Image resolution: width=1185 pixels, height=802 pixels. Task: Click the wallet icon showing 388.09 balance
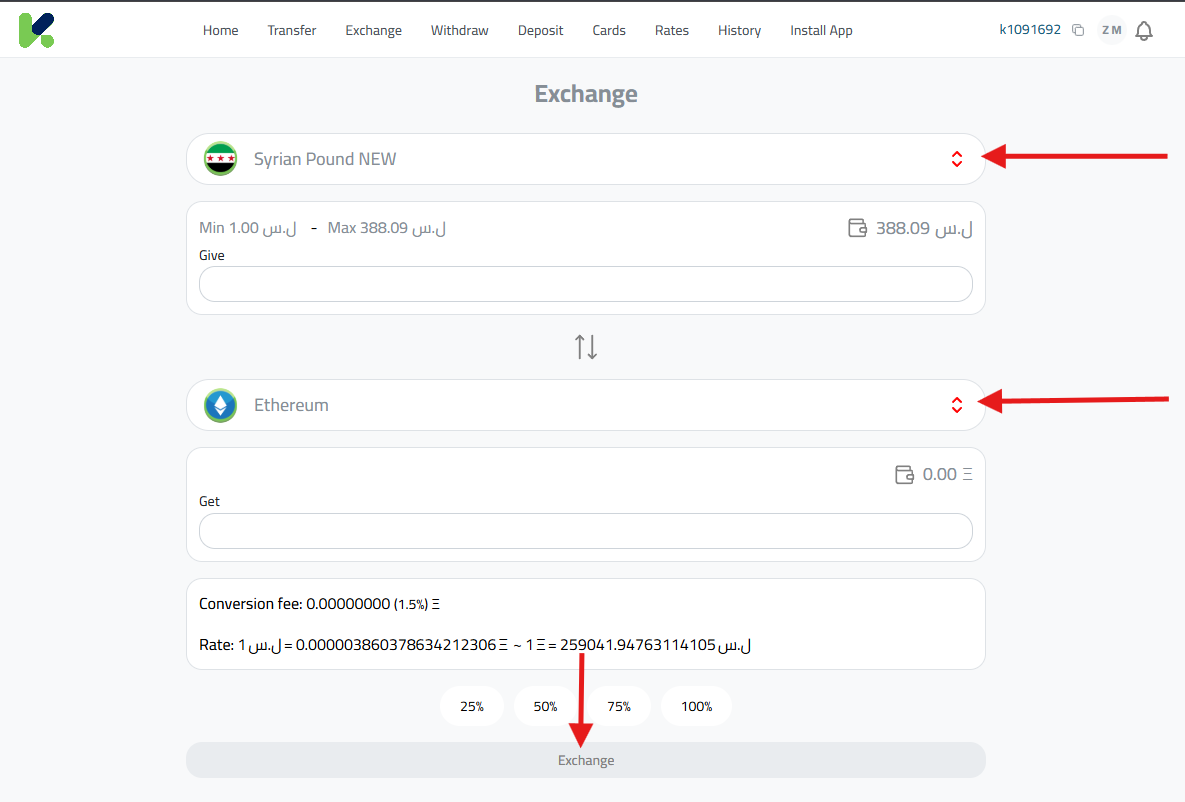(857, 228)
